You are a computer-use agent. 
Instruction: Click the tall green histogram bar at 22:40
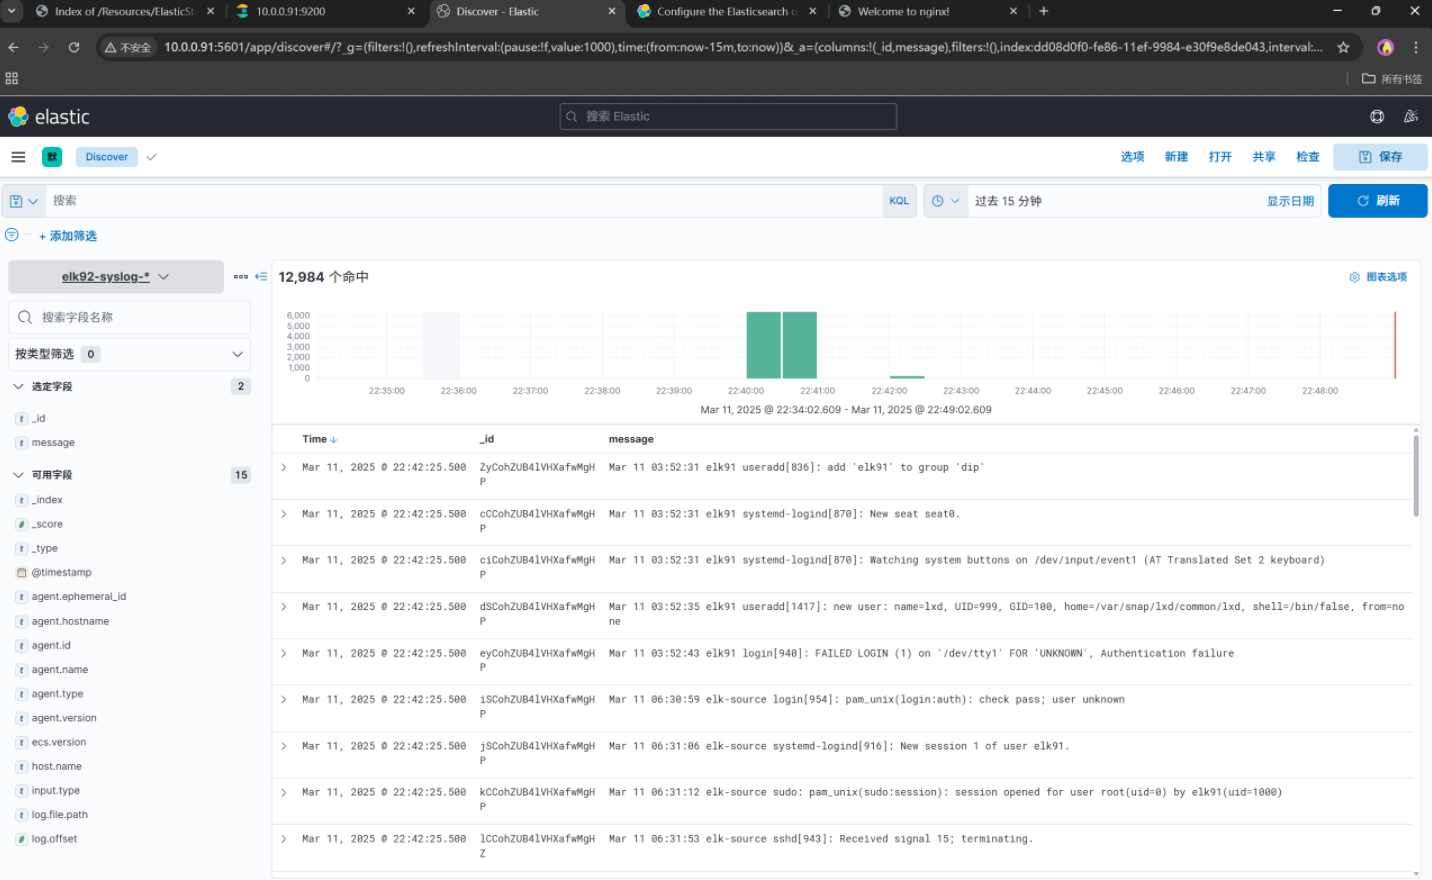(x=764, y=345)
